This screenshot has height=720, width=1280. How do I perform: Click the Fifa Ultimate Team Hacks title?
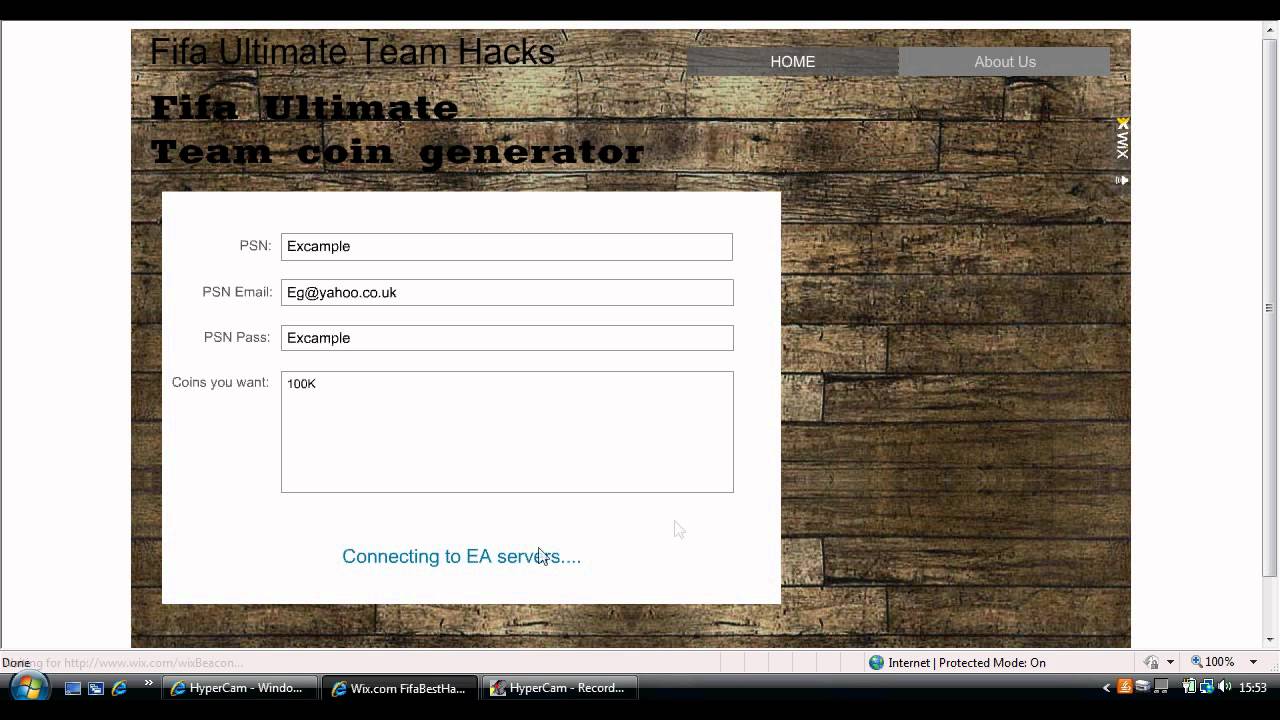click(x=352, y=52)
